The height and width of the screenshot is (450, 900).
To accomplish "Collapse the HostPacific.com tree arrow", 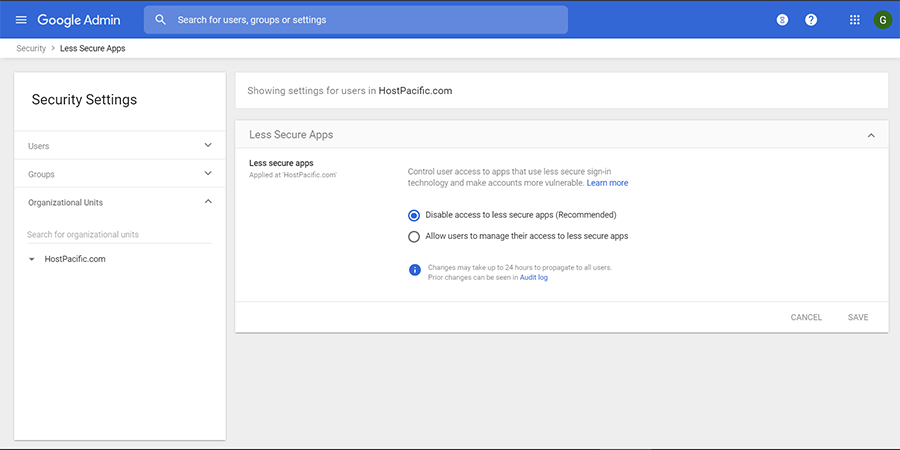I will [32, 259].
